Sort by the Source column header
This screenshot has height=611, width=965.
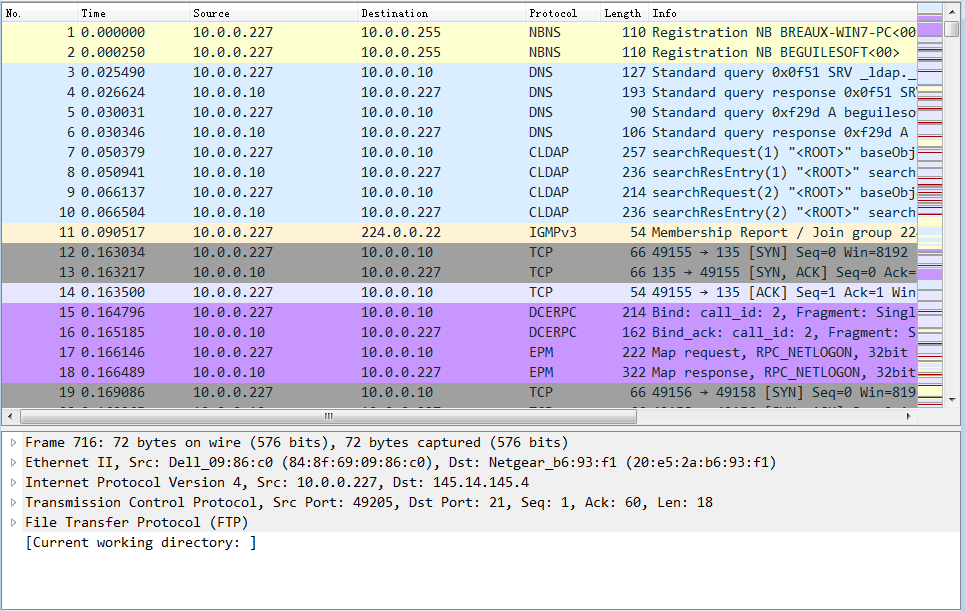[x=273, y=13]
